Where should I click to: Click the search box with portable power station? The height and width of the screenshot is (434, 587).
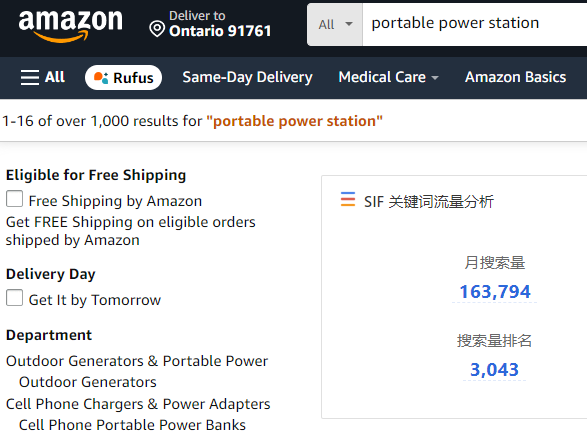tap(475, 25)
